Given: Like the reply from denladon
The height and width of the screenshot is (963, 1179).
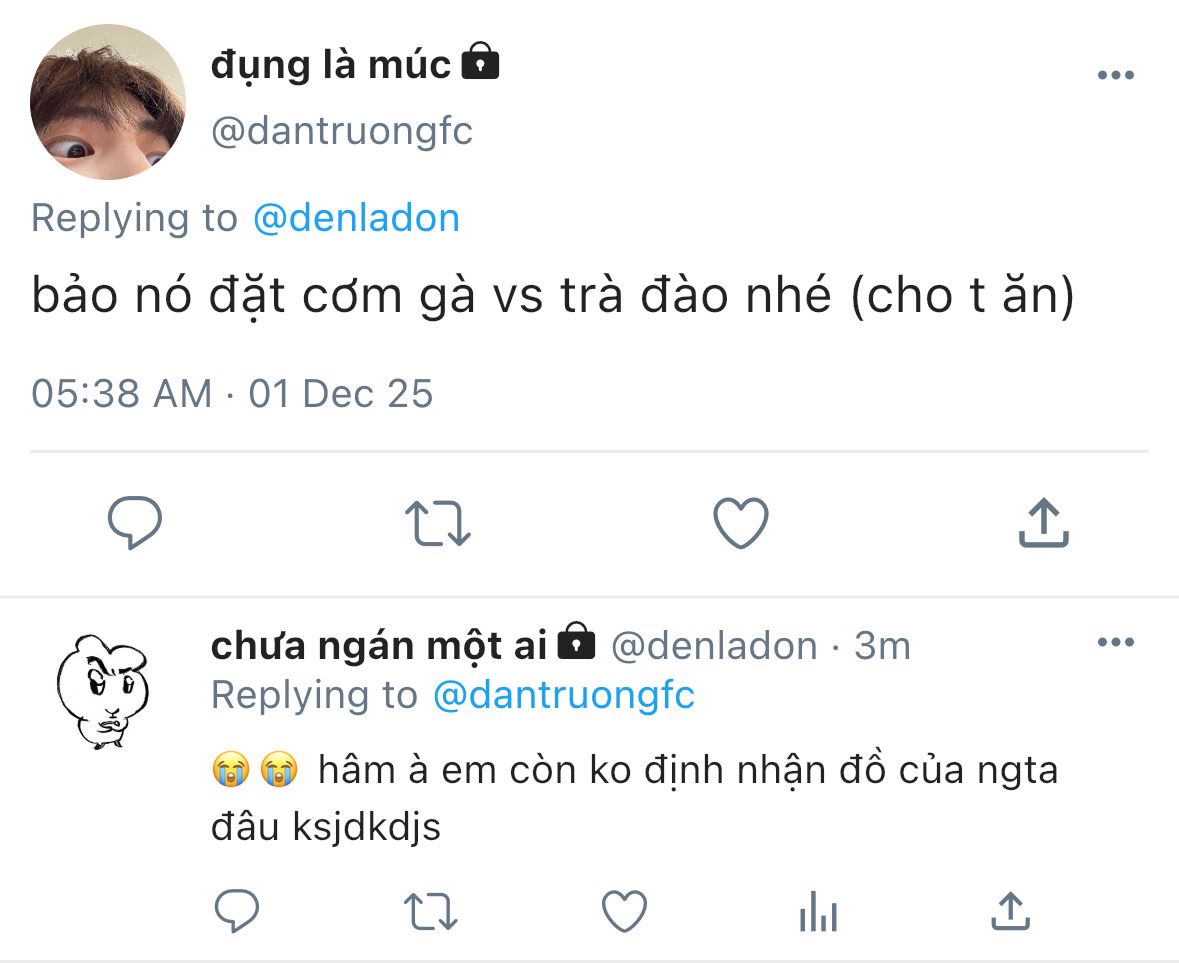Looking at the screenshot, I should click(x=624, y=911).
